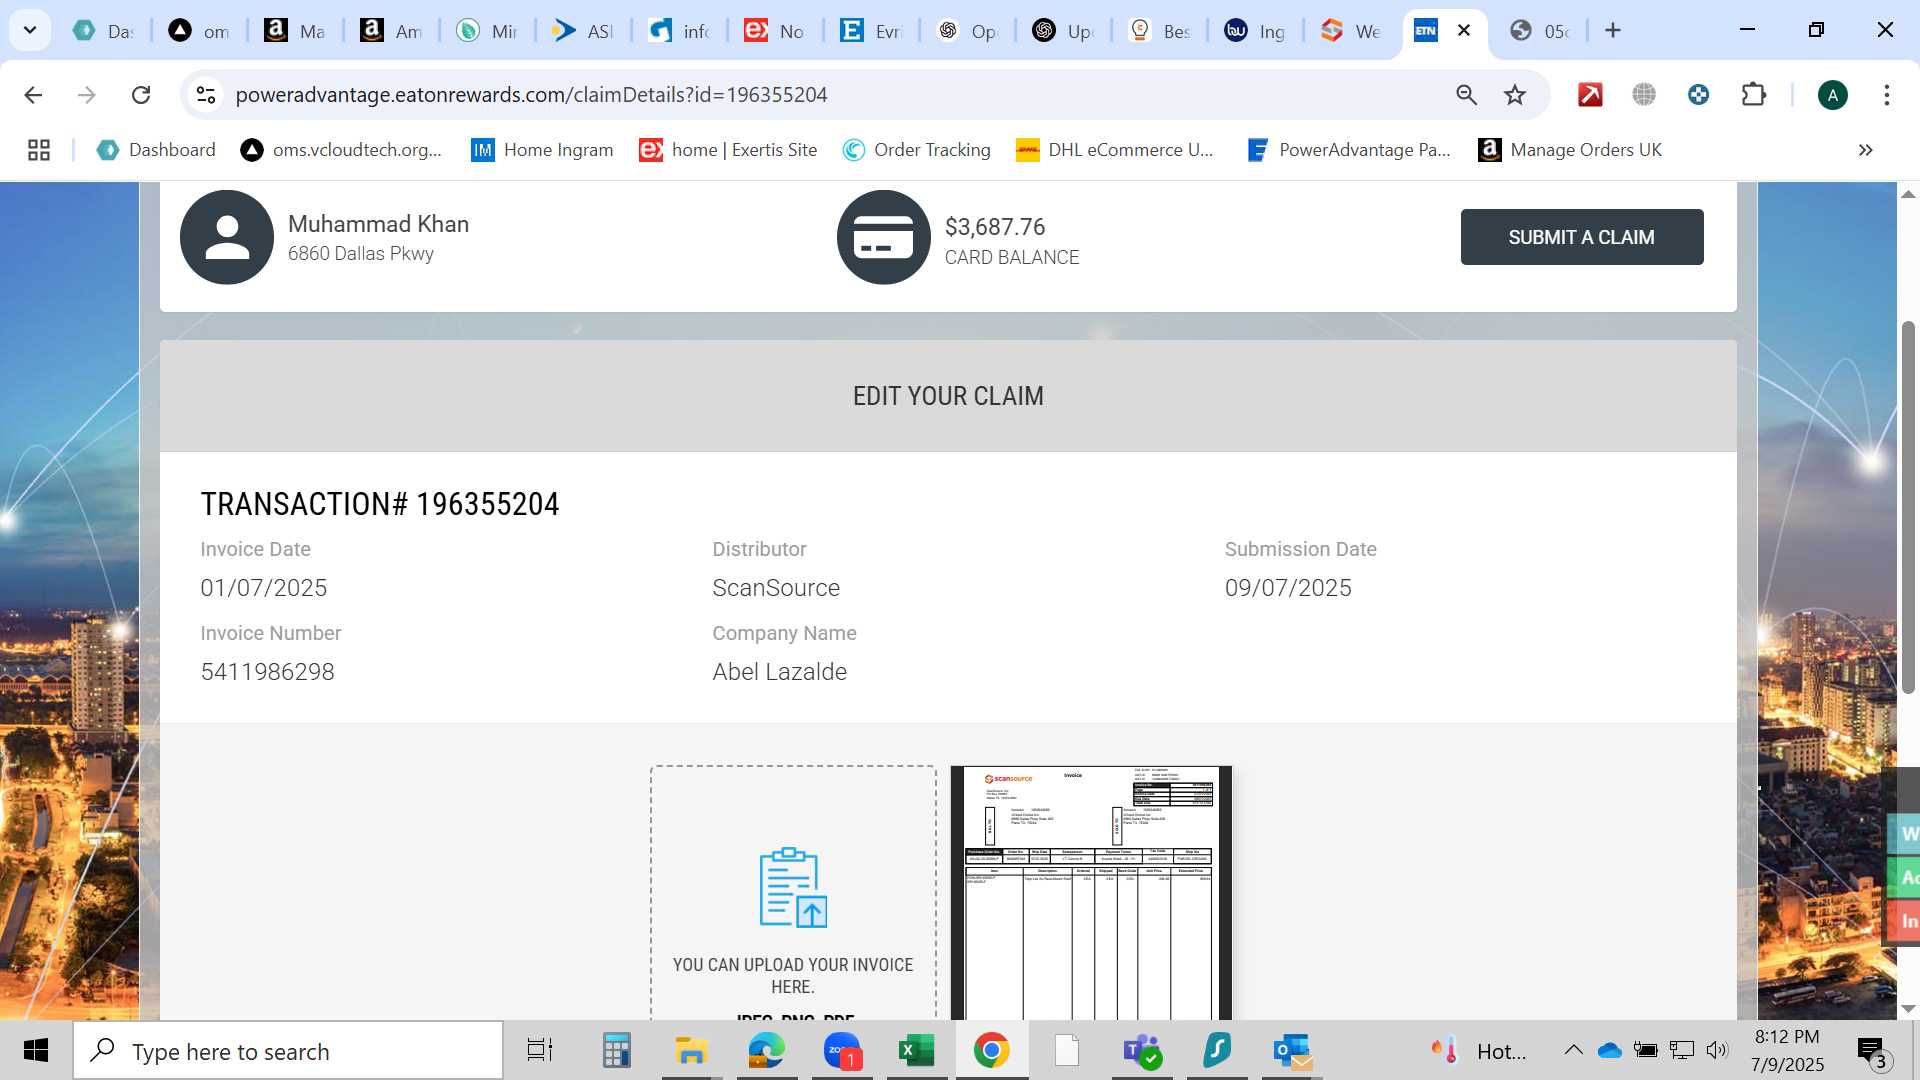Click the user profile avatar icon

[x=227, y=237]
